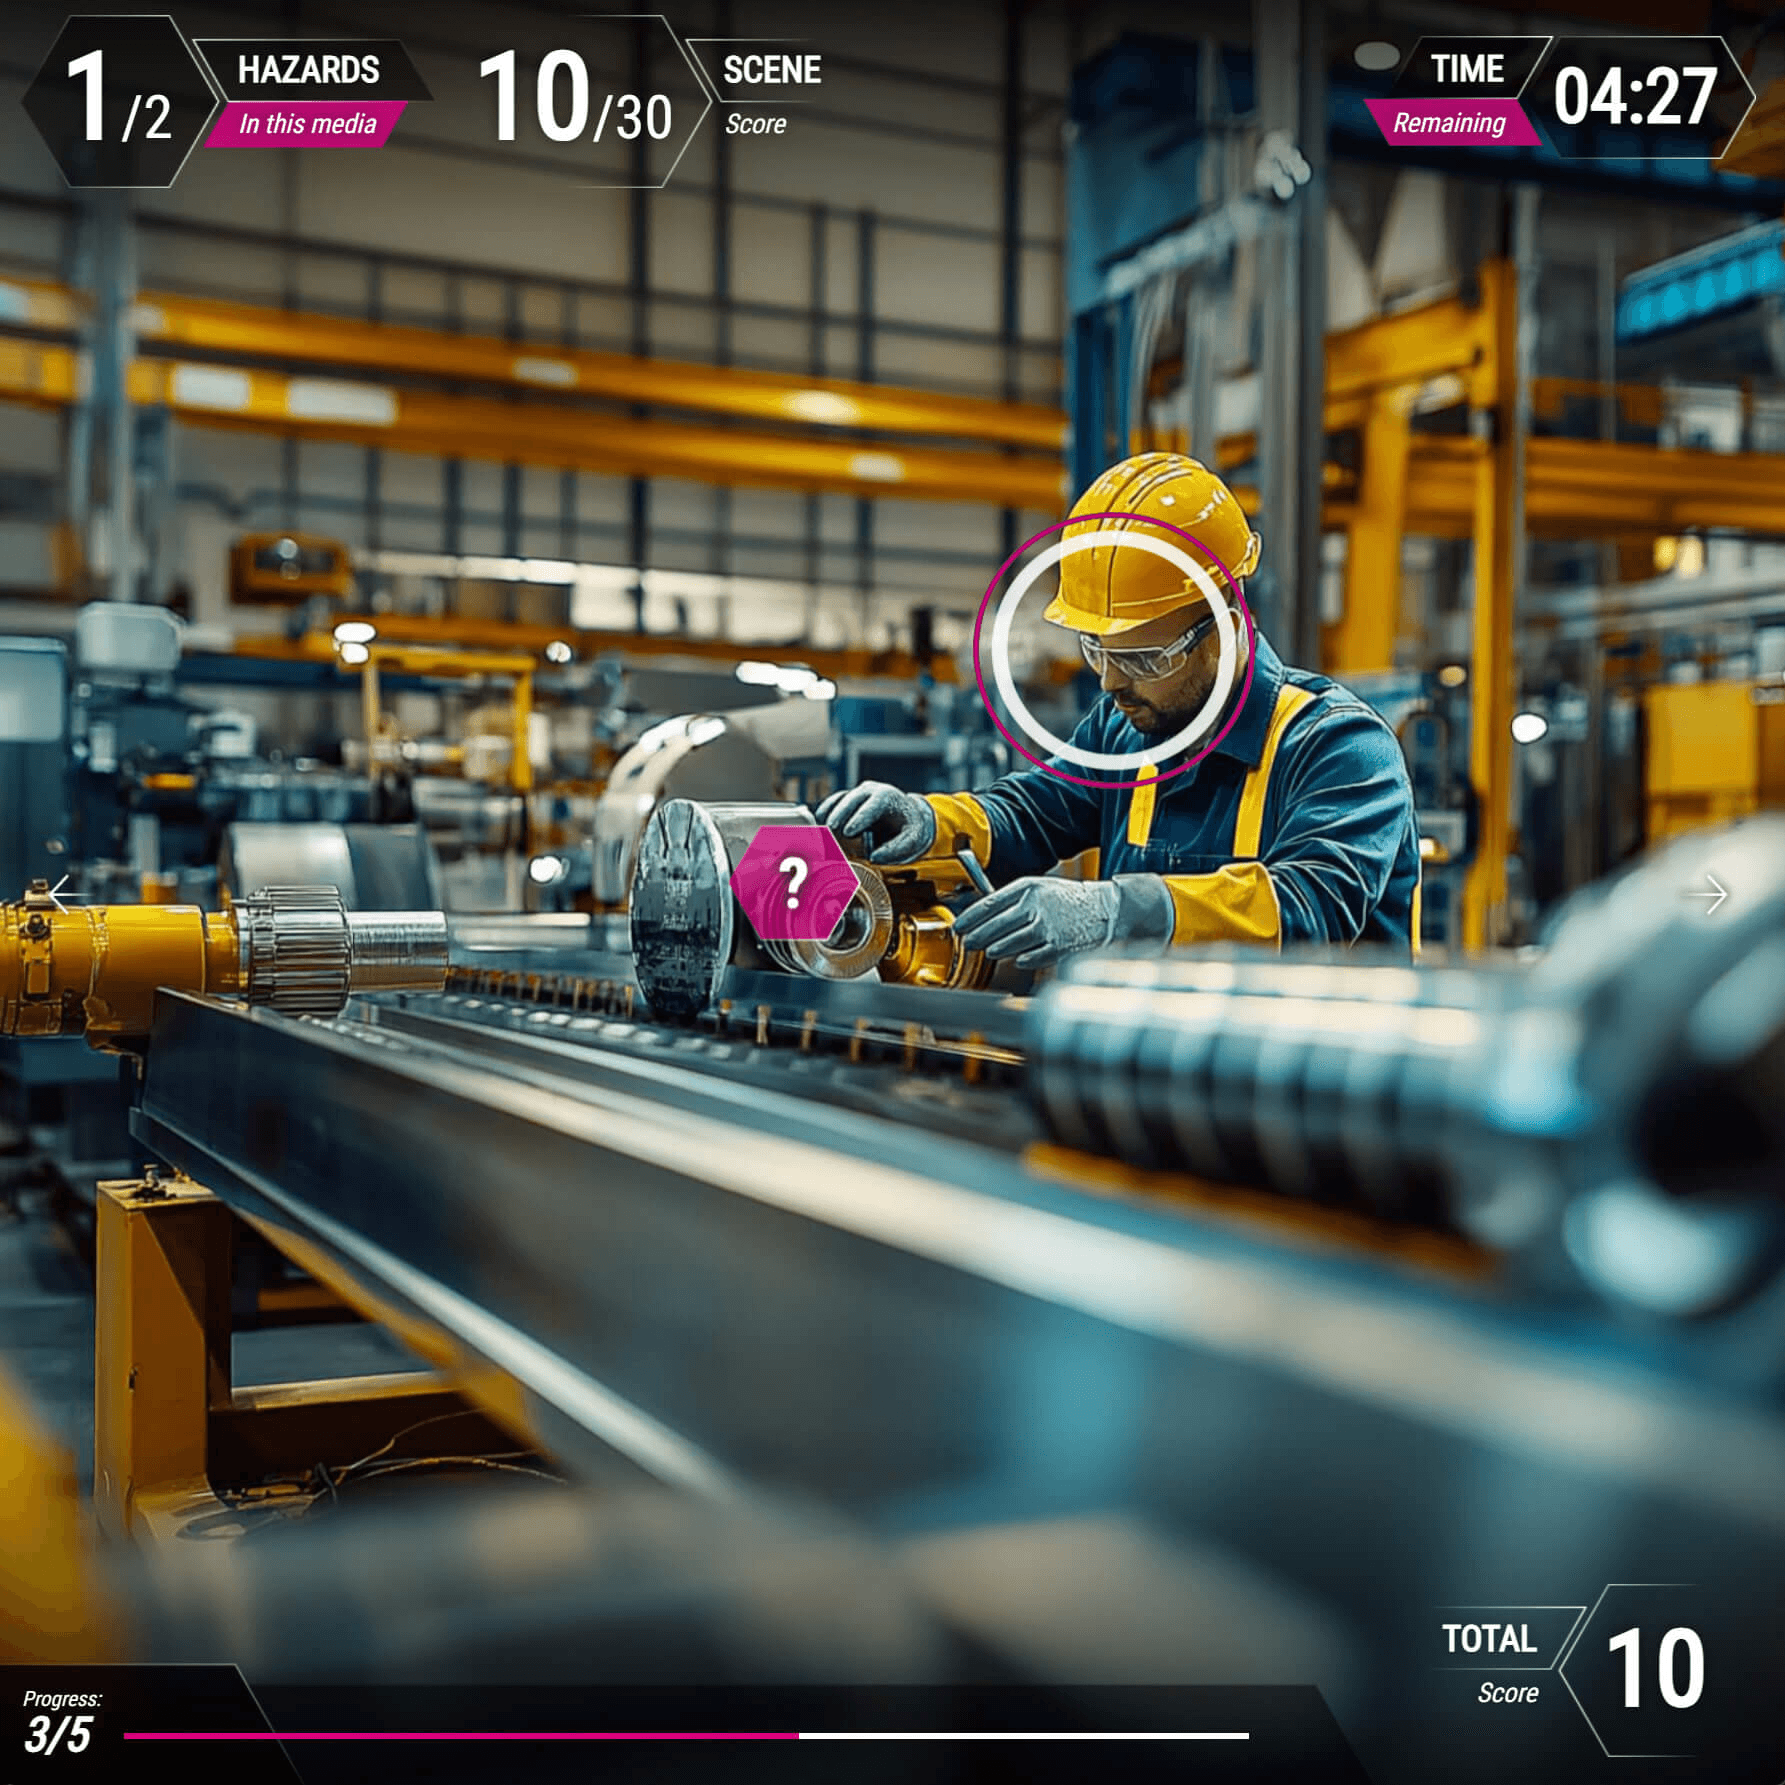This screenshot has width=1785, height=1785.
Task: Click the TIME heading
Action: tap(1467, 69)
